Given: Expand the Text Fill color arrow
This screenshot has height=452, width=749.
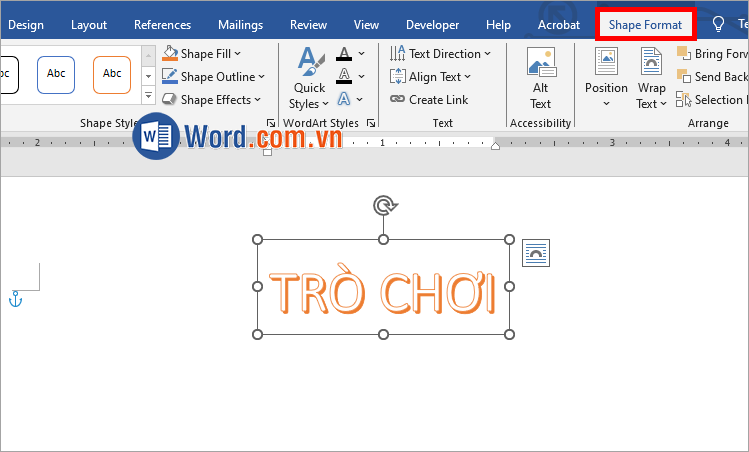Looking at the screenshot, I should pyautogui.click(x=362, y=54).
